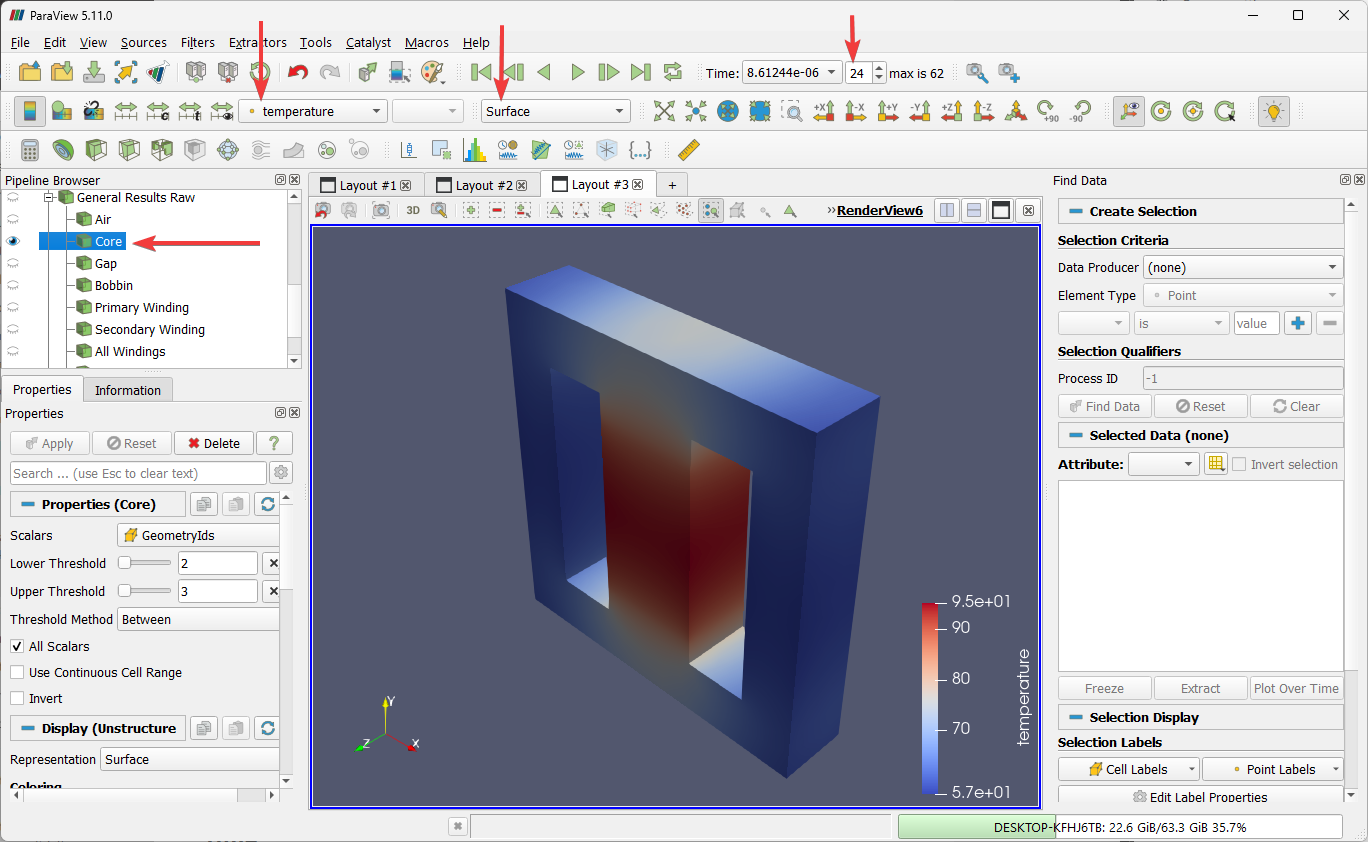1368x842 pixels.
Task: Click the Threshold filter icon
Action: pyautogui.click(x=162, y=150)
